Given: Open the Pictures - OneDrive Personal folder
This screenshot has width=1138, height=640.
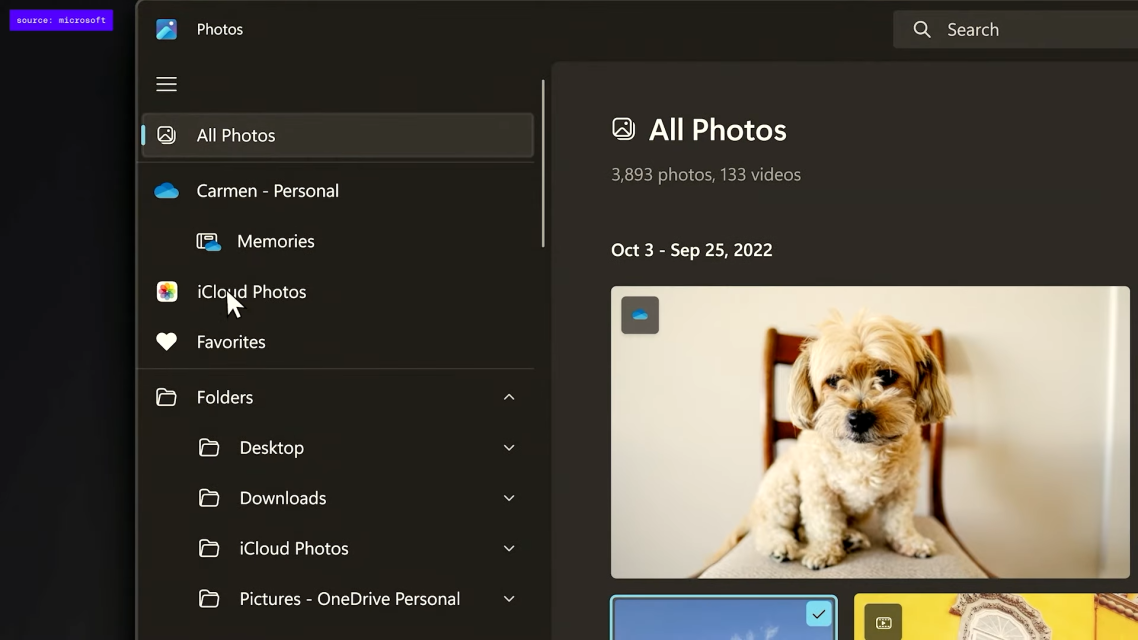Looking at the screenshot, I should click(x=349, y=599).
